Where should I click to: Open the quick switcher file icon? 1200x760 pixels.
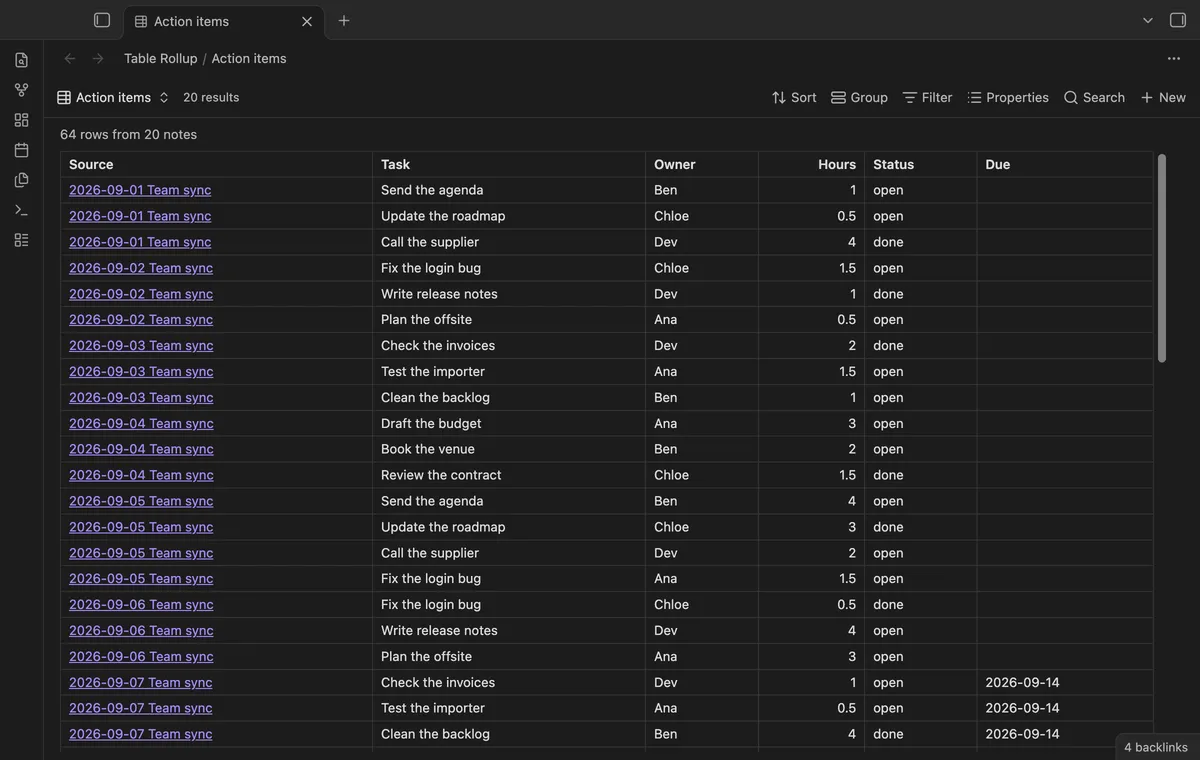tap(21, 60)
